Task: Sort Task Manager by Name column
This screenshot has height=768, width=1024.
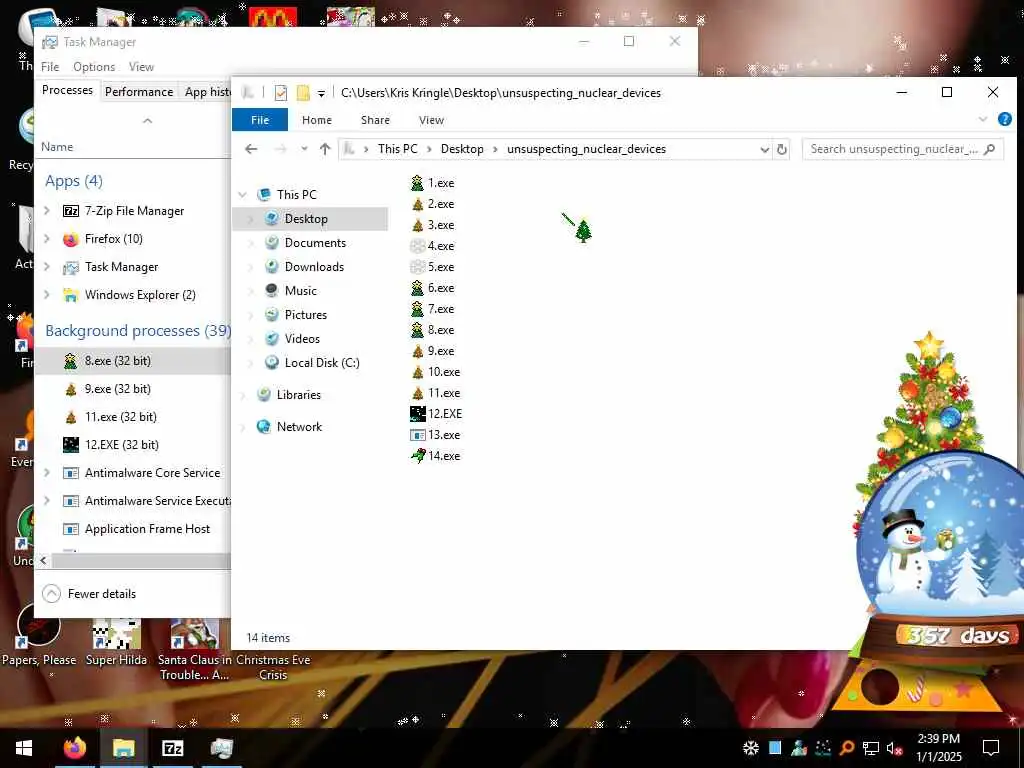Action: 57,147
